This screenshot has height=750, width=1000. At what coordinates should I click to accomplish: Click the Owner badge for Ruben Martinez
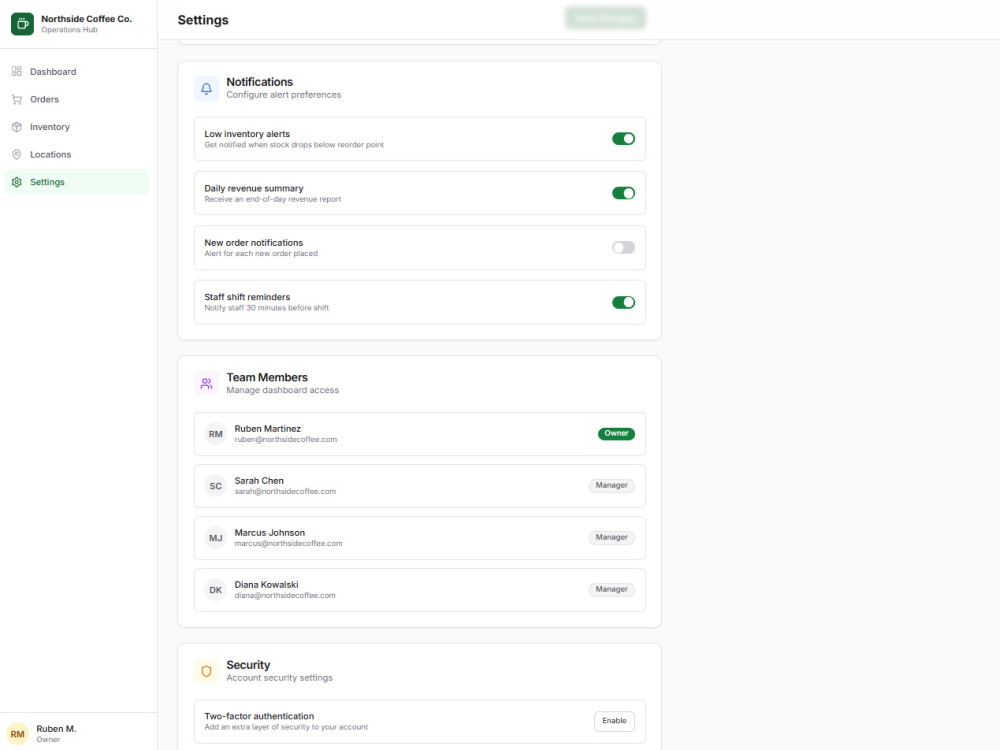point(616,434)
